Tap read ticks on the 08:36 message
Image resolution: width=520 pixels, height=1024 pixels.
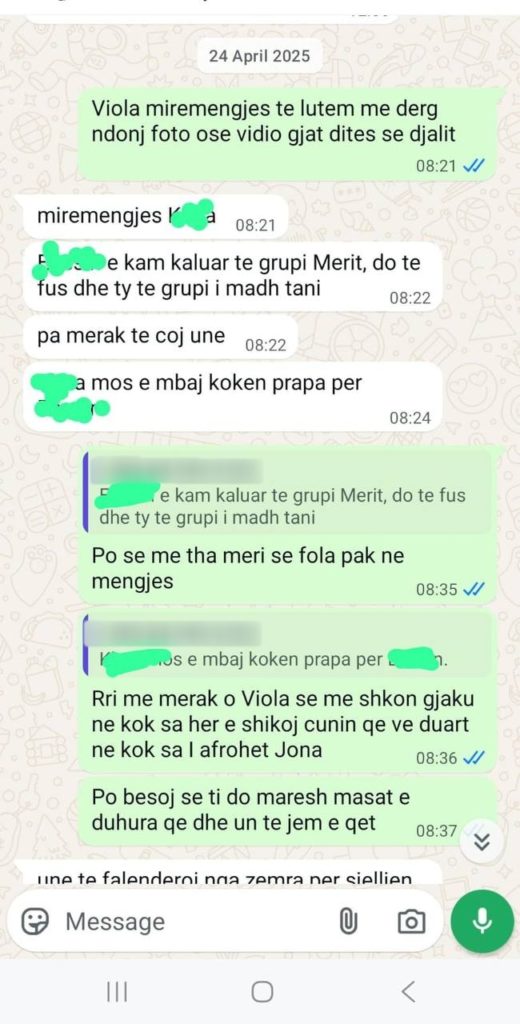click(x=473, y=758)
